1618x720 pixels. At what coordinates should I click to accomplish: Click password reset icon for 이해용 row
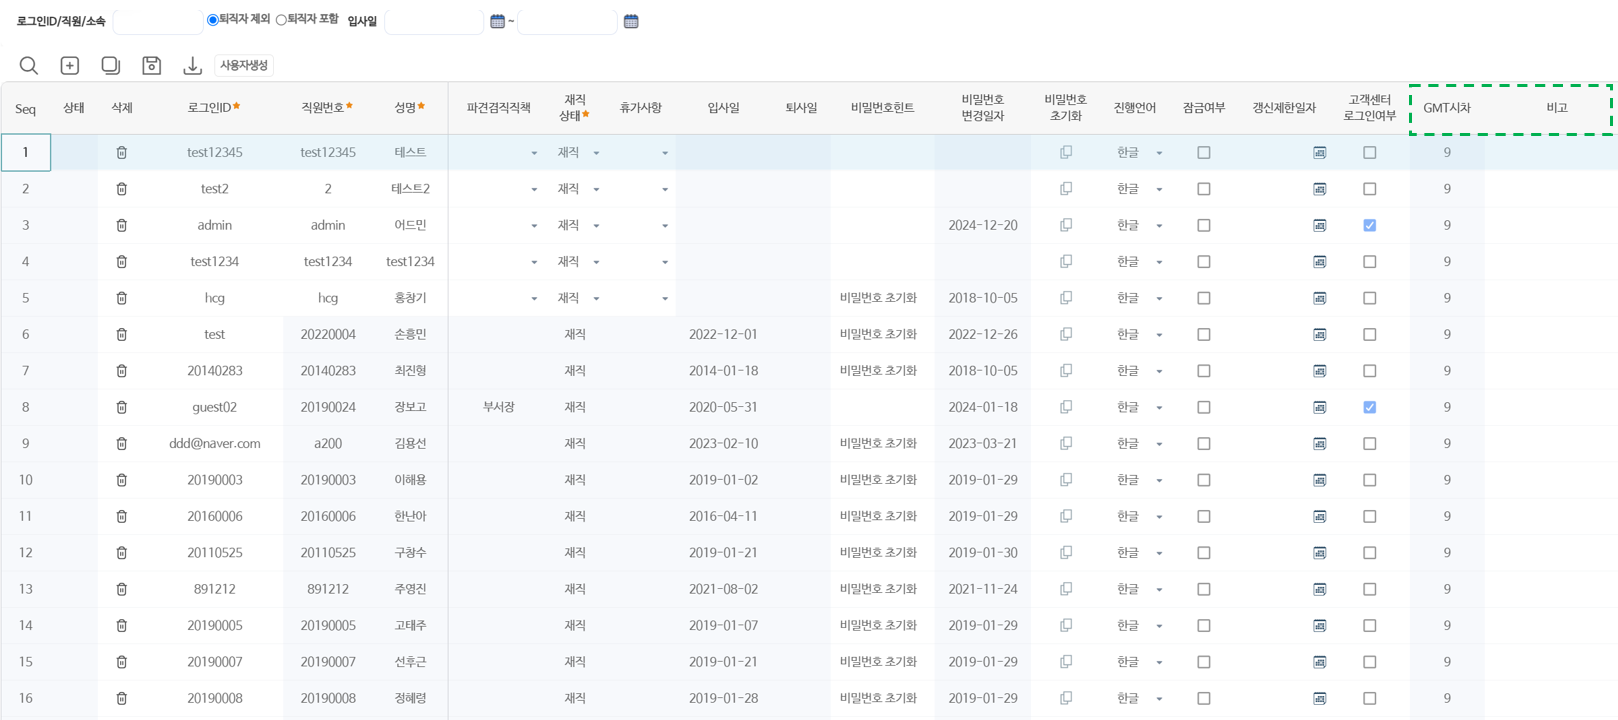click(1066, 480)
